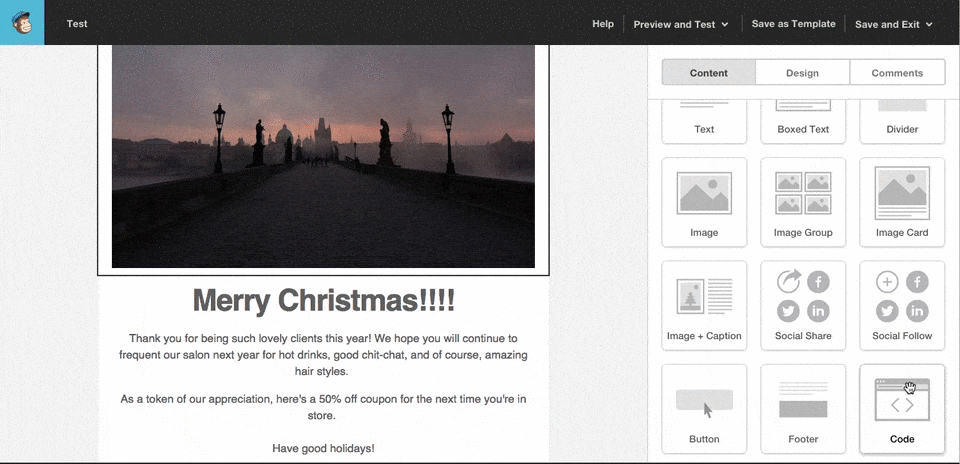
Task: Choose the Image Card block
Action: pos(902,201)
